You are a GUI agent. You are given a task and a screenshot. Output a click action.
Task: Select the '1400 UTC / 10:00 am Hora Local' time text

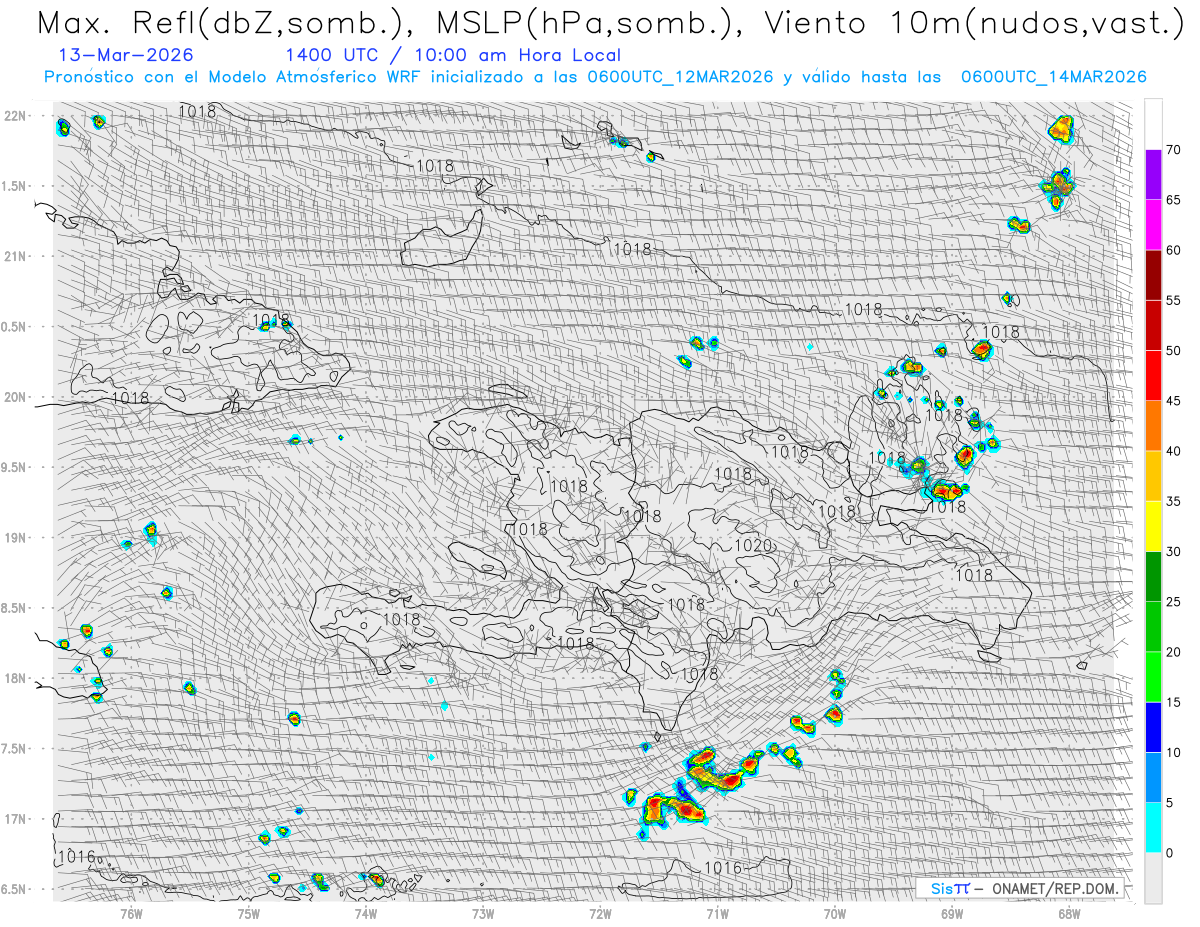(x=453, y=56)
